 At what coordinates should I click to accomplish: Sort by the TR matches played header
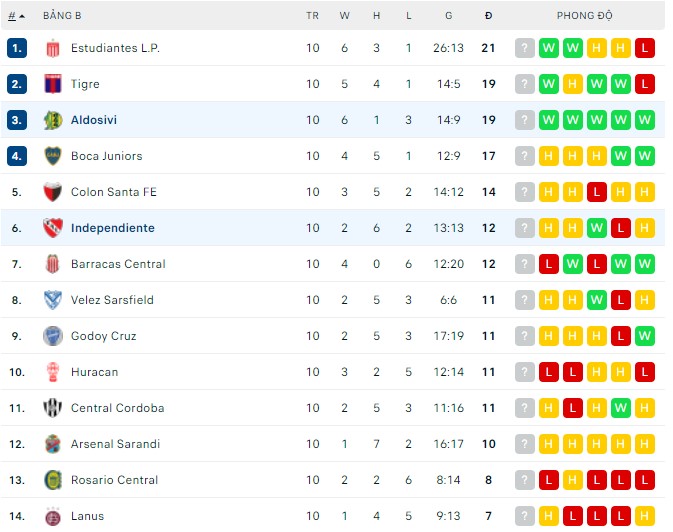pos(312,16)
